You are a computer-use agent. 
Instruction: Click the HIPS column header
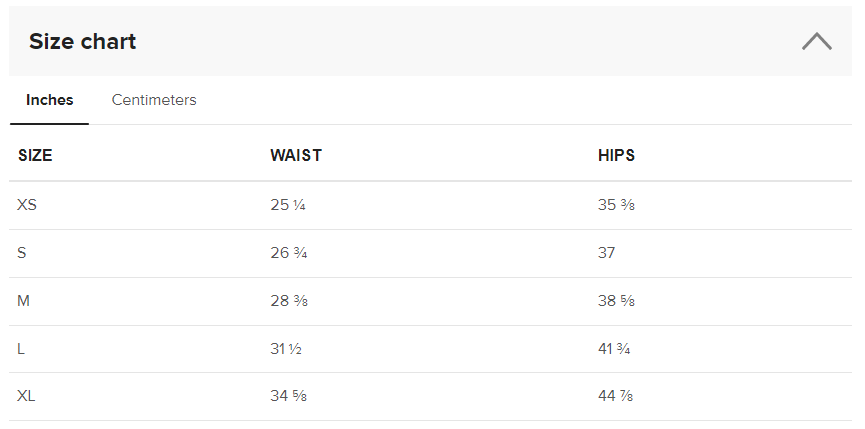616,156
